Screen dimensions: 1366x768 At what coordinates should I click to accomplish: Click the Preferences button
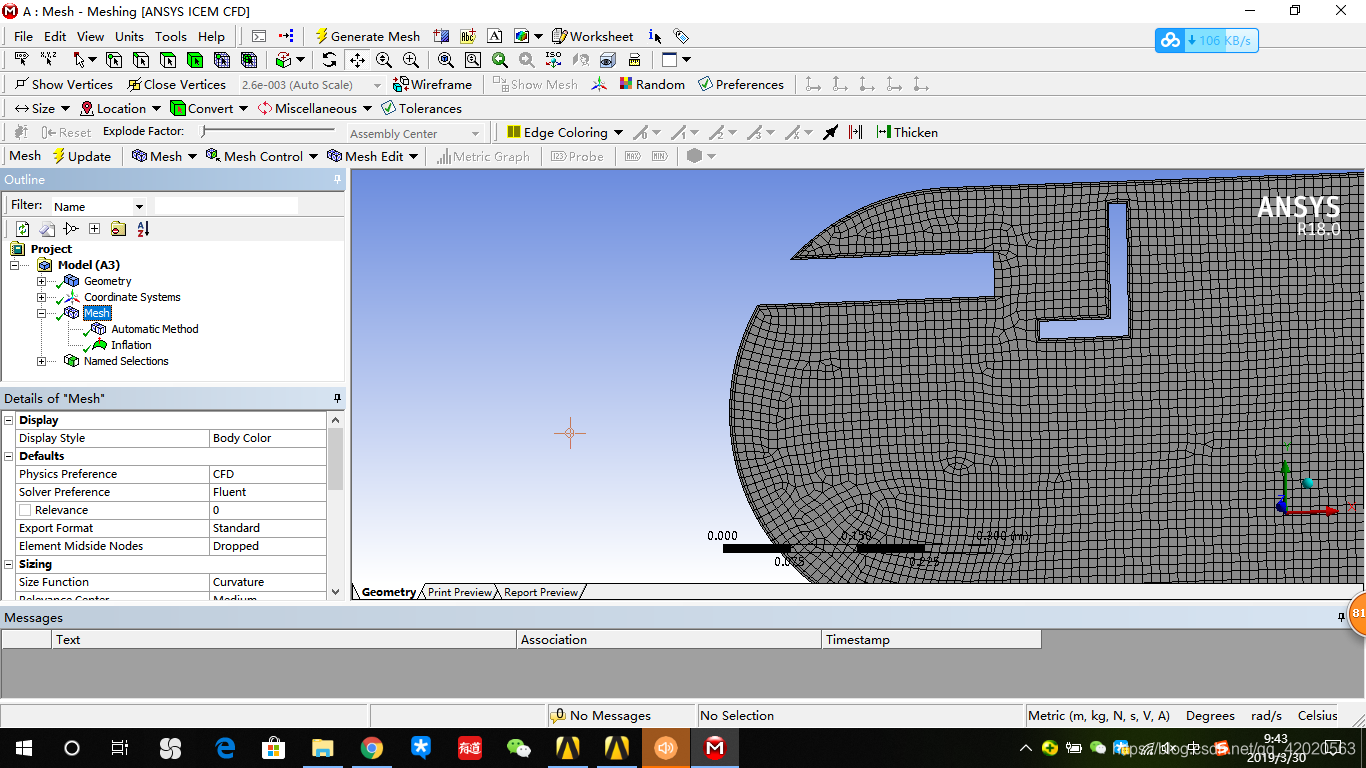741,84
